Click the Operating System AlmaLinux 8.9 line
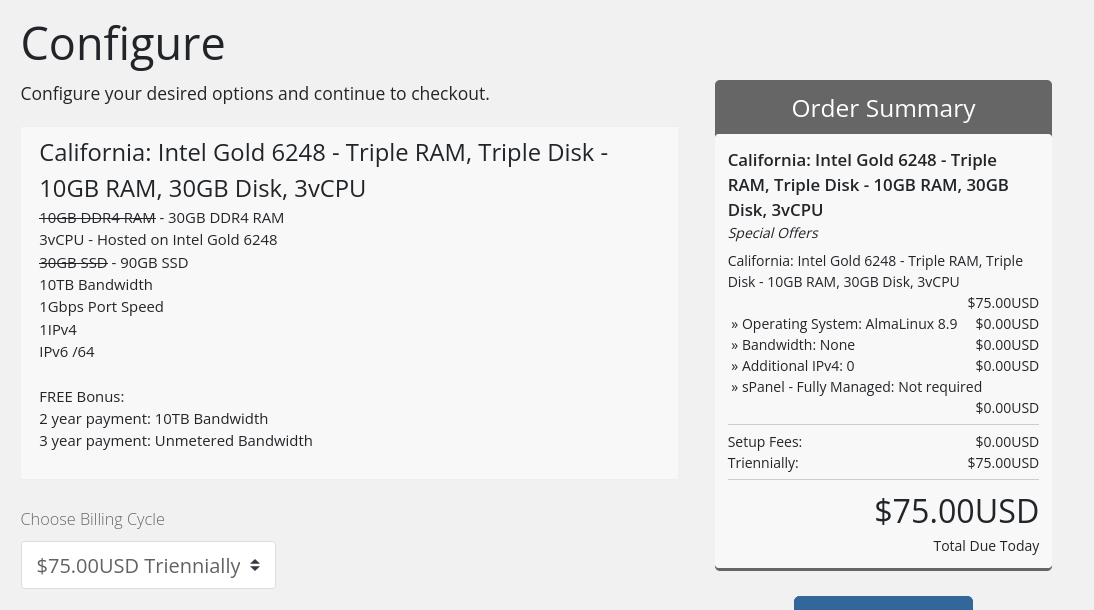1094x610 pixels. pos(883,324)
